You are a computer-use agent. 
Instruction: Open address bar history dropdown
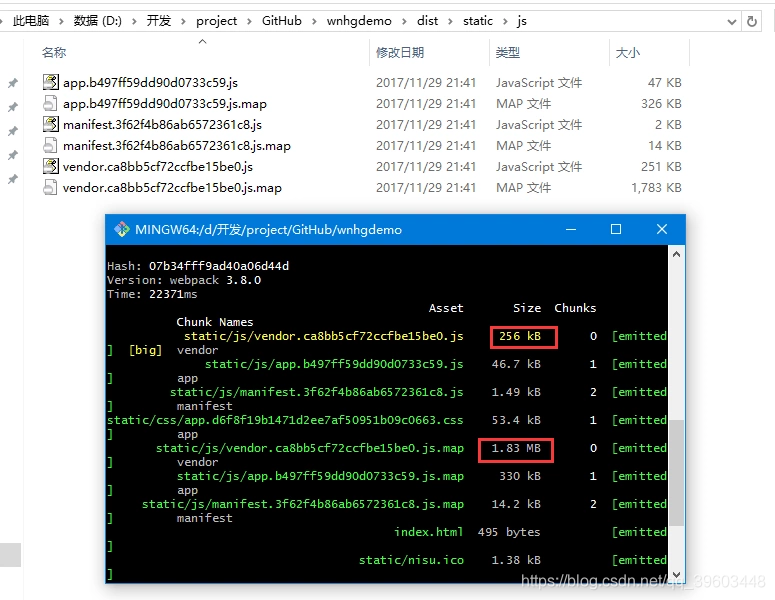click(732, 22)
